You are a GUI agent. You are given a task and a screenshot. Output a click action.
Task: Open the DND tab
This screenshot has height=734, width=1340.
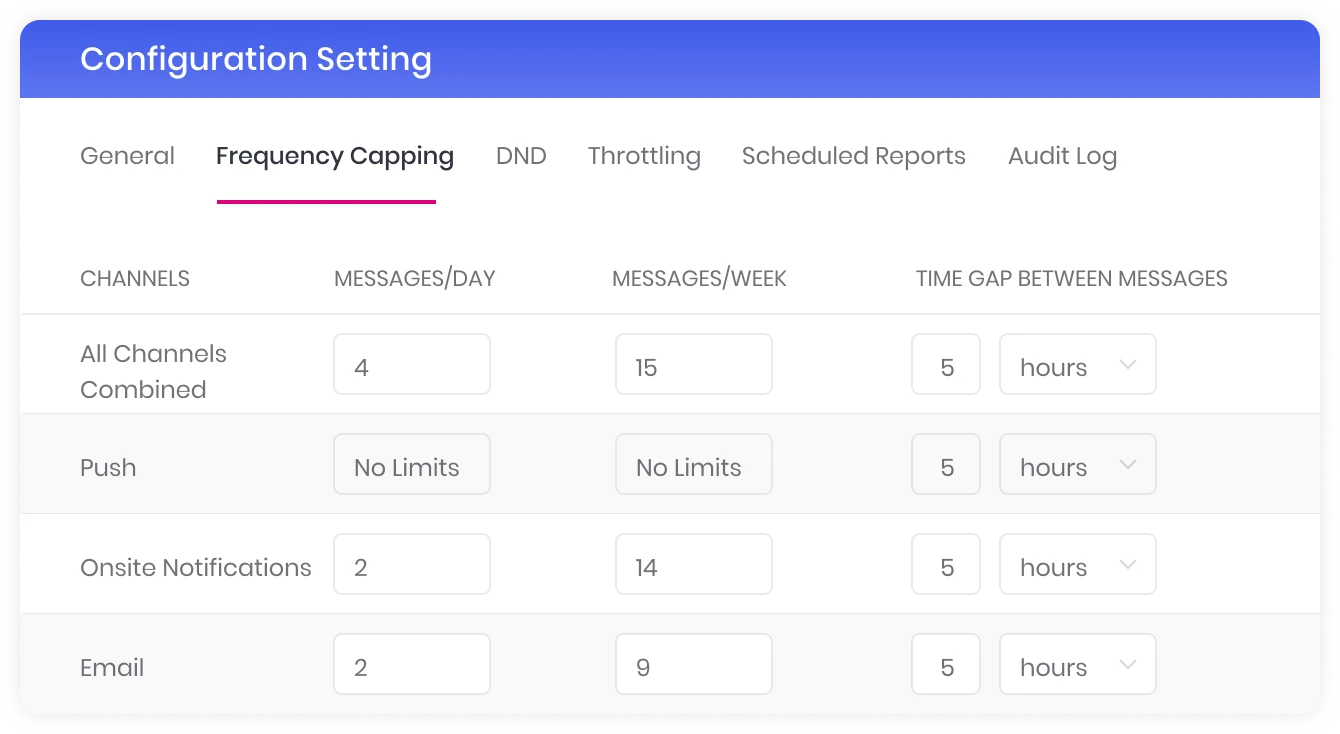521,156
